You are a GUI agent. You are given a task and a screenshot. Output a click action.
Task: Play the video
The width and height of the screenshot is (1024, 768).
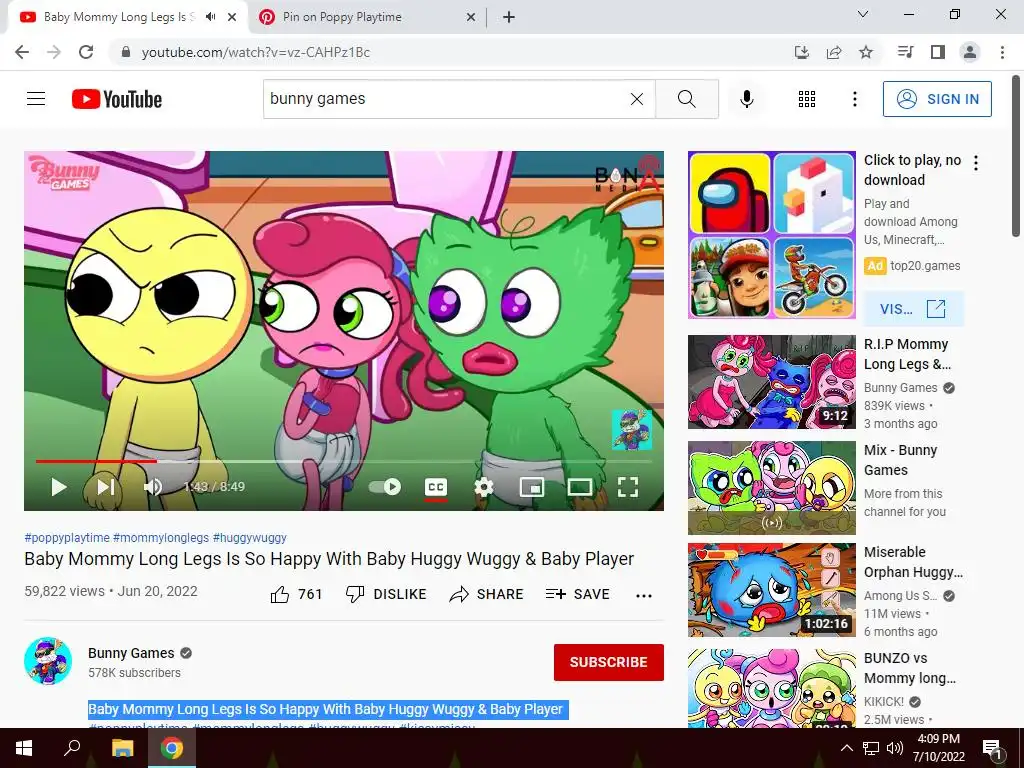point(59,487)
